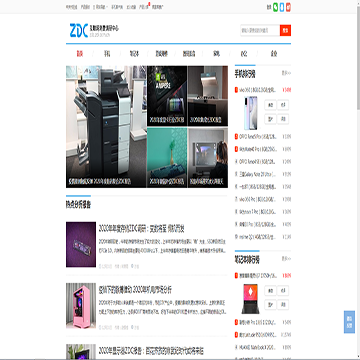Open the pink PC case article thumbnail
Viewport: 360px width, 360px height.
81,306
